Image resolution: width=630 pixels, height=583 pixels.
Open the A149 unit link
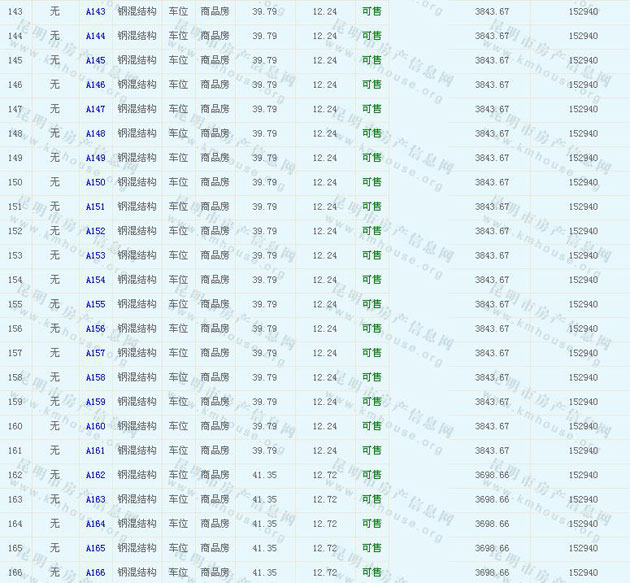point(95,158)
